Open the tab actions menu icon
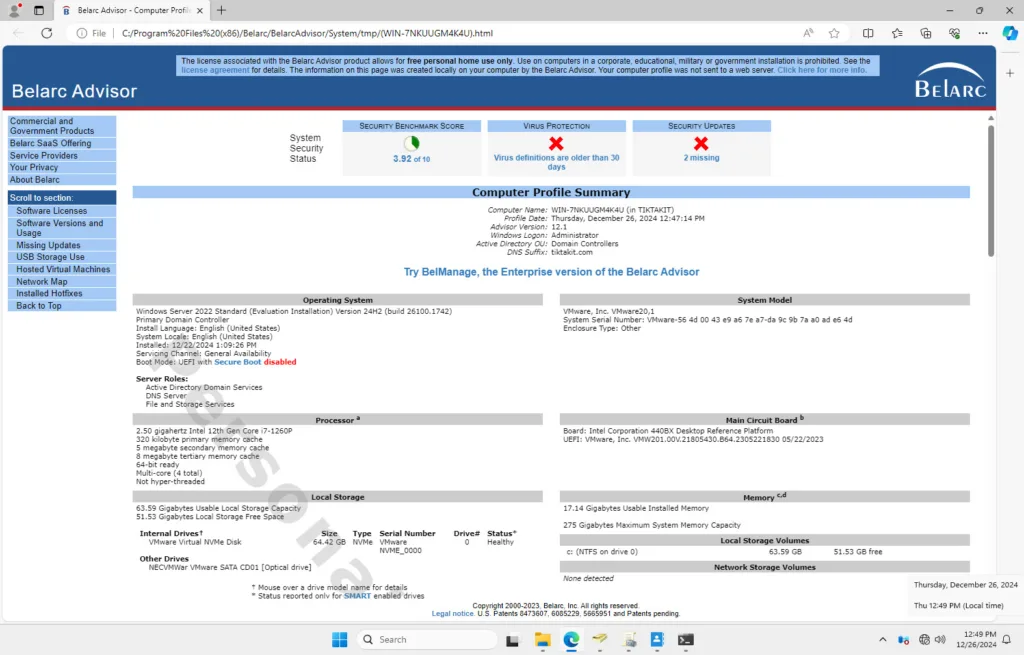Viewport: 1024px width, 655px height. [x=39, y=10]
